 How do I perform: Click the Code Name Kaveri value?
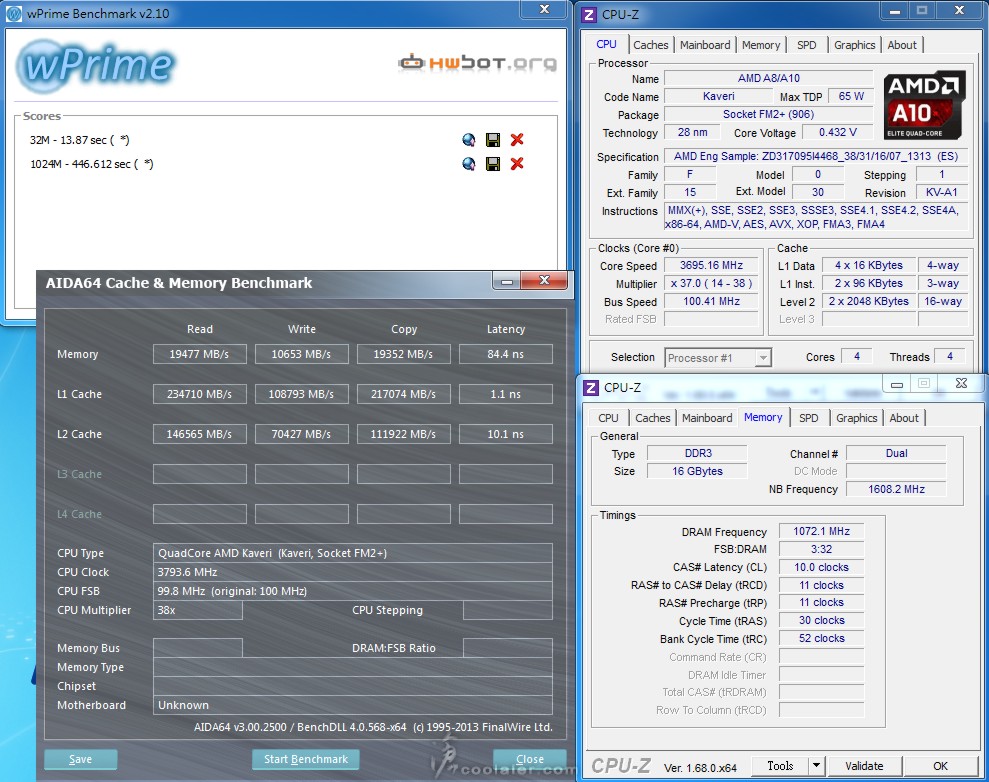(718, 96)
